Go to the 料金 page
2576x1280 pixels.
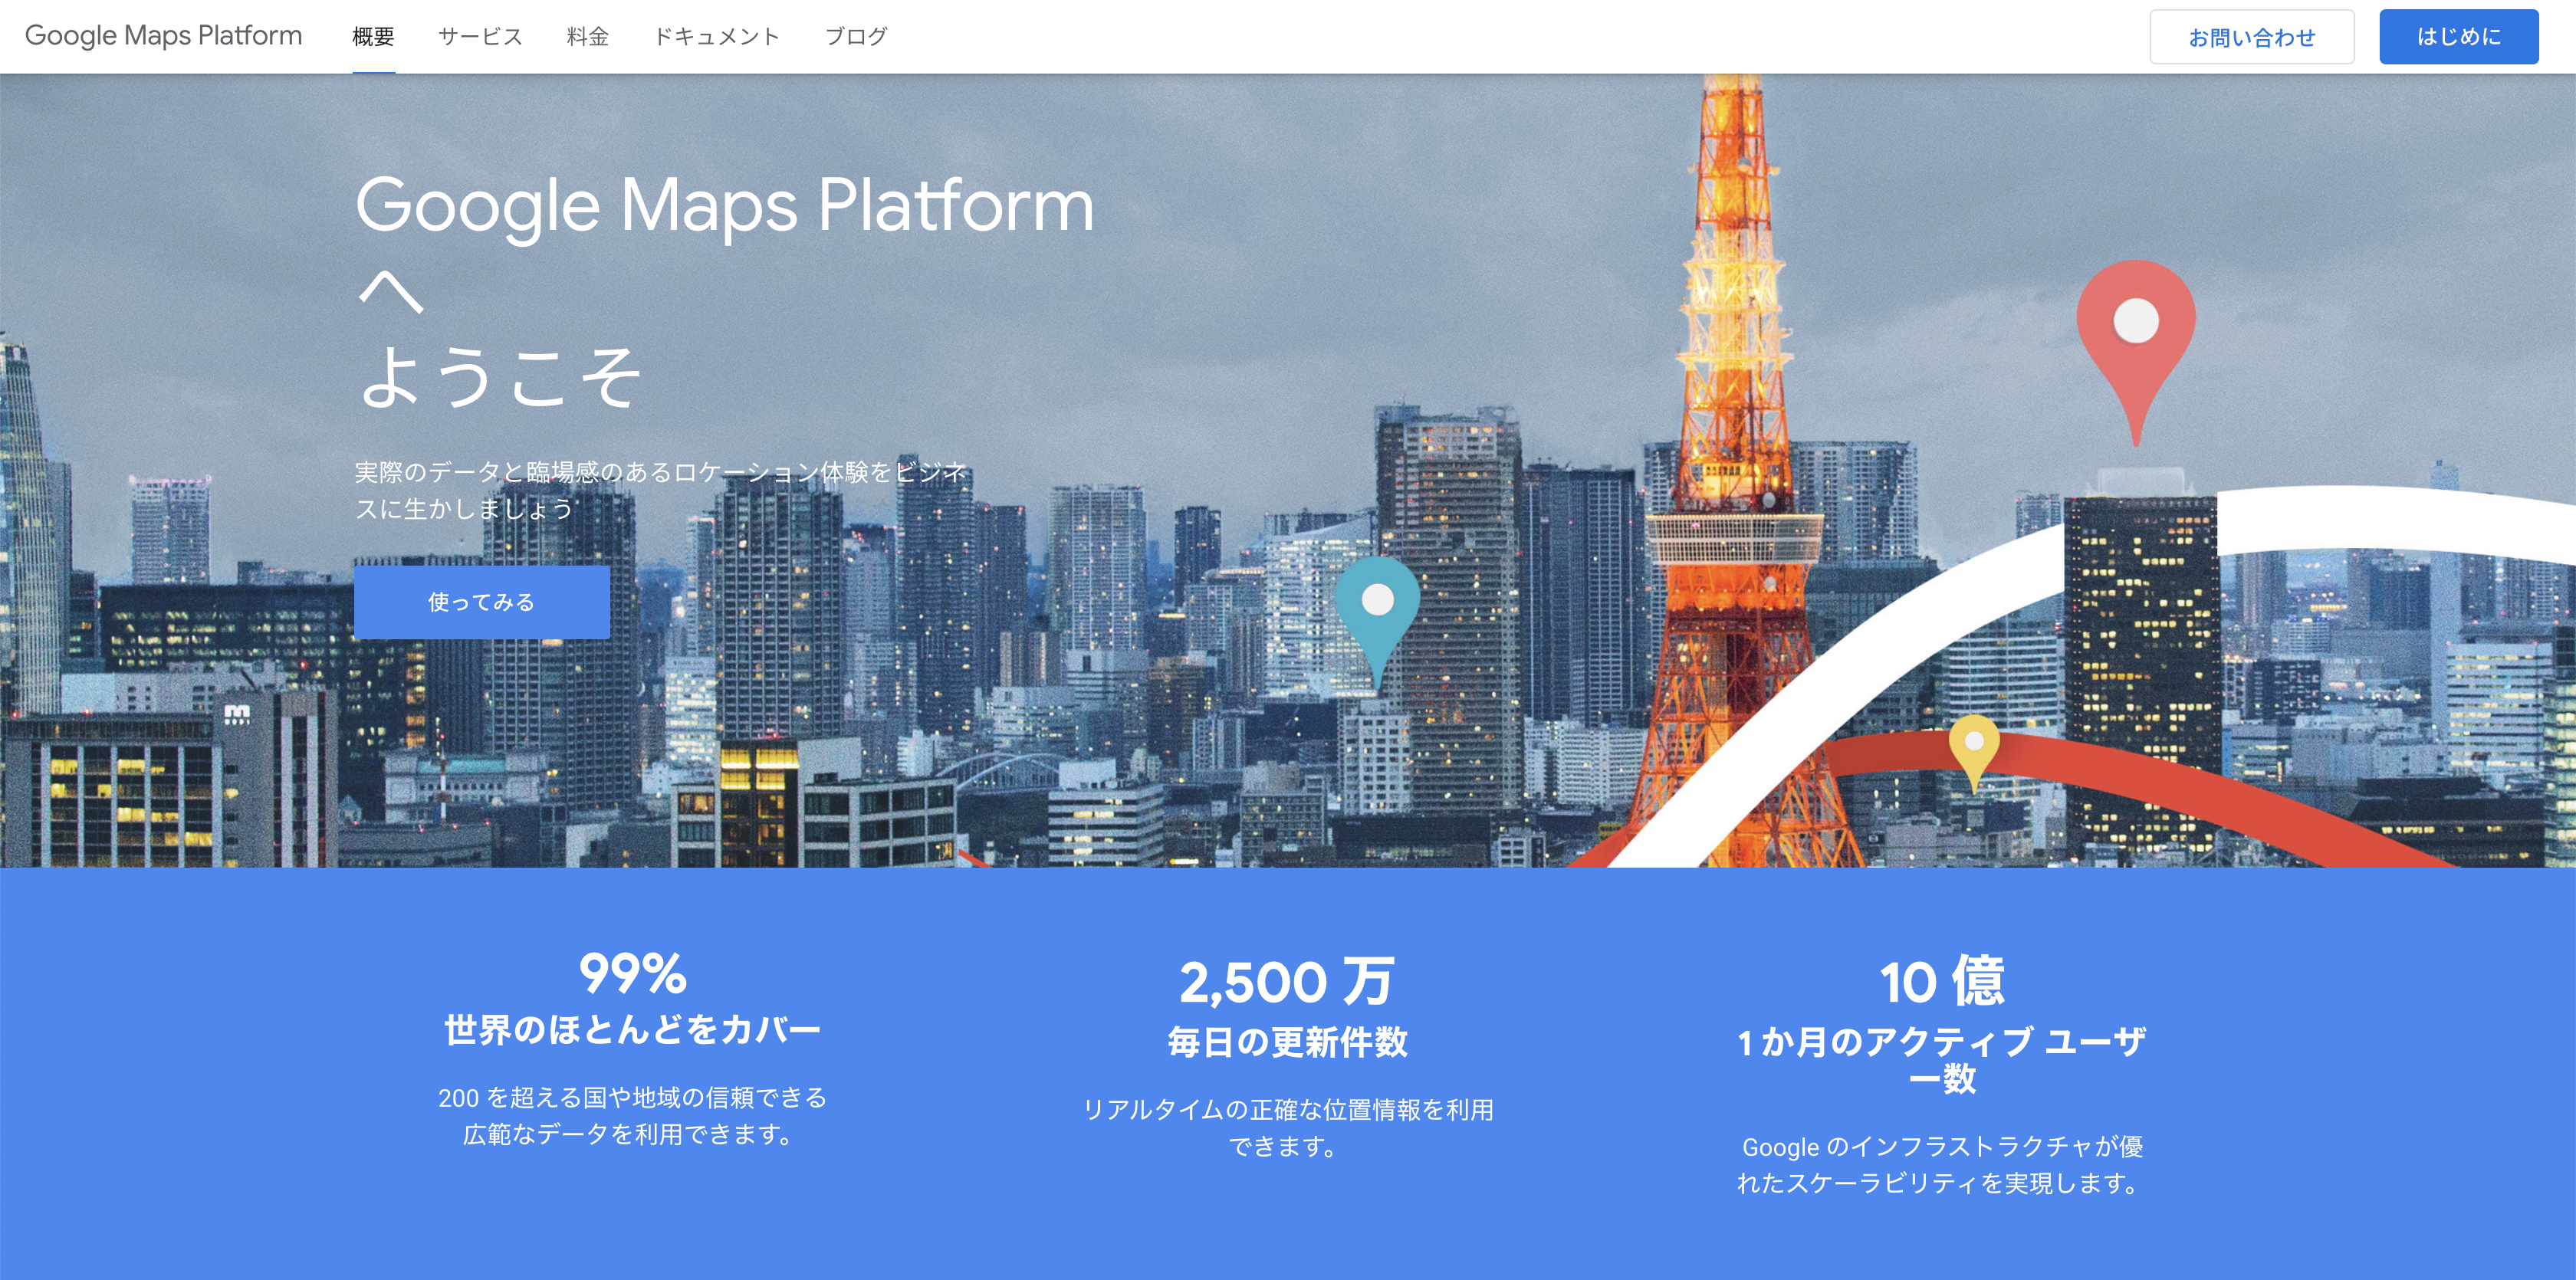pos(587,37)
